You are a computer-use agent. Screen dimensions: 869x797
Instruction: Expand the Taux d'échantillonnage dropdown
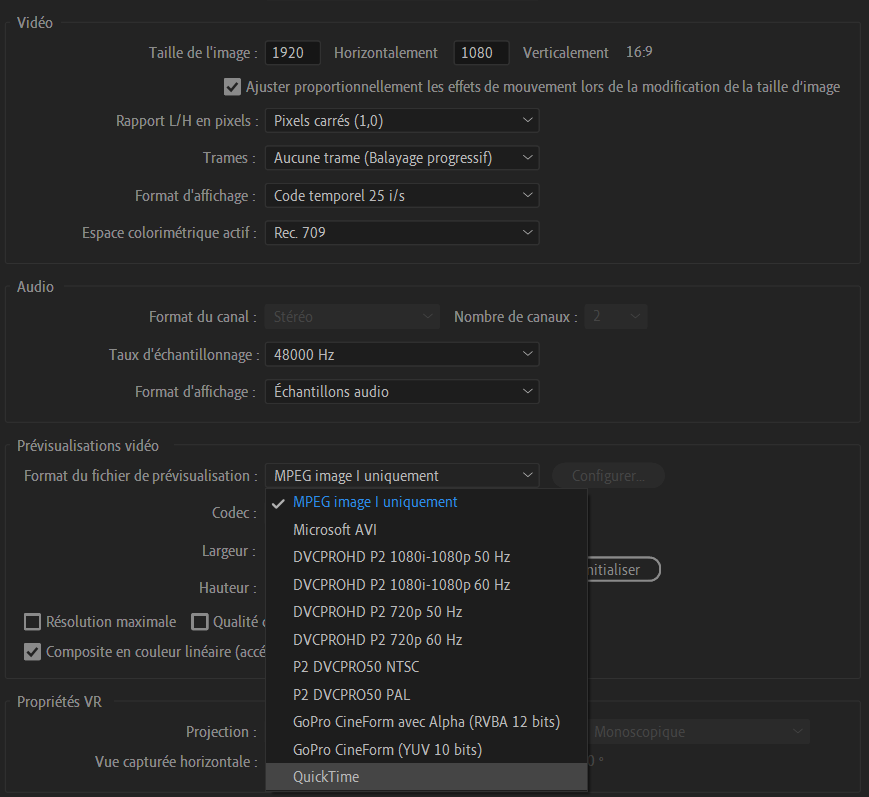pyautogui.click(x=402, y=355)
